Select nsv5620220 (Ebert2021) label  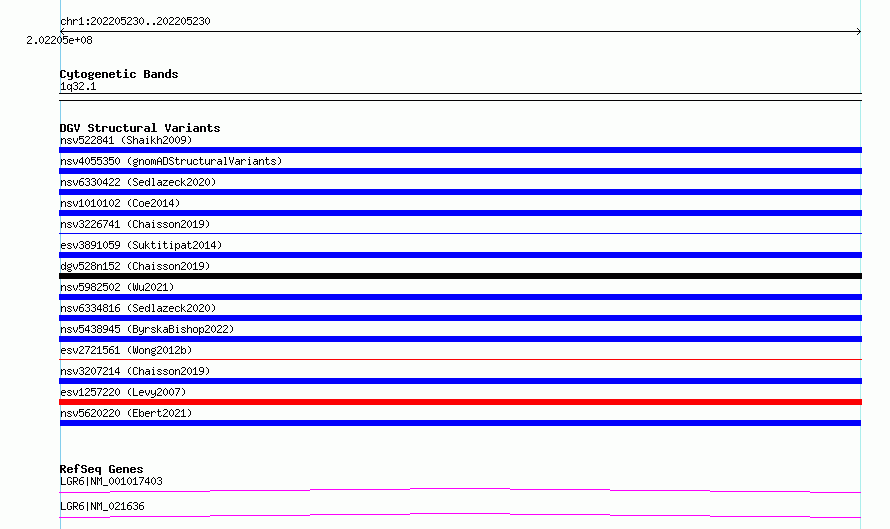126,413
